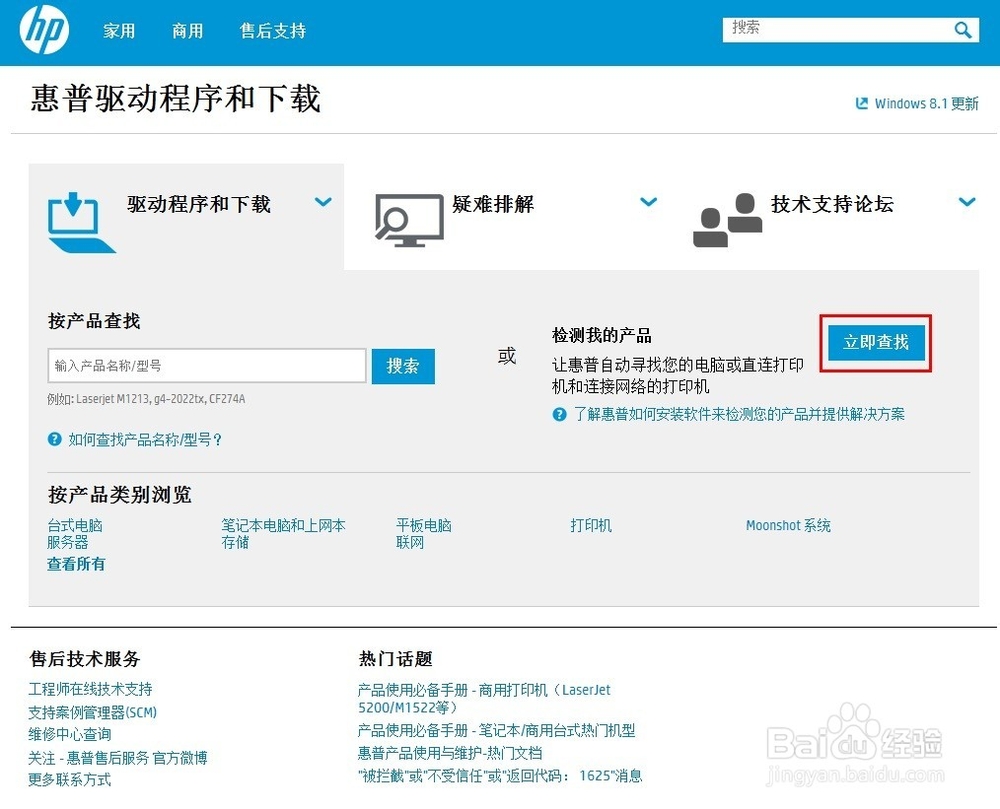Open the 商用 menu

(188, 31)
